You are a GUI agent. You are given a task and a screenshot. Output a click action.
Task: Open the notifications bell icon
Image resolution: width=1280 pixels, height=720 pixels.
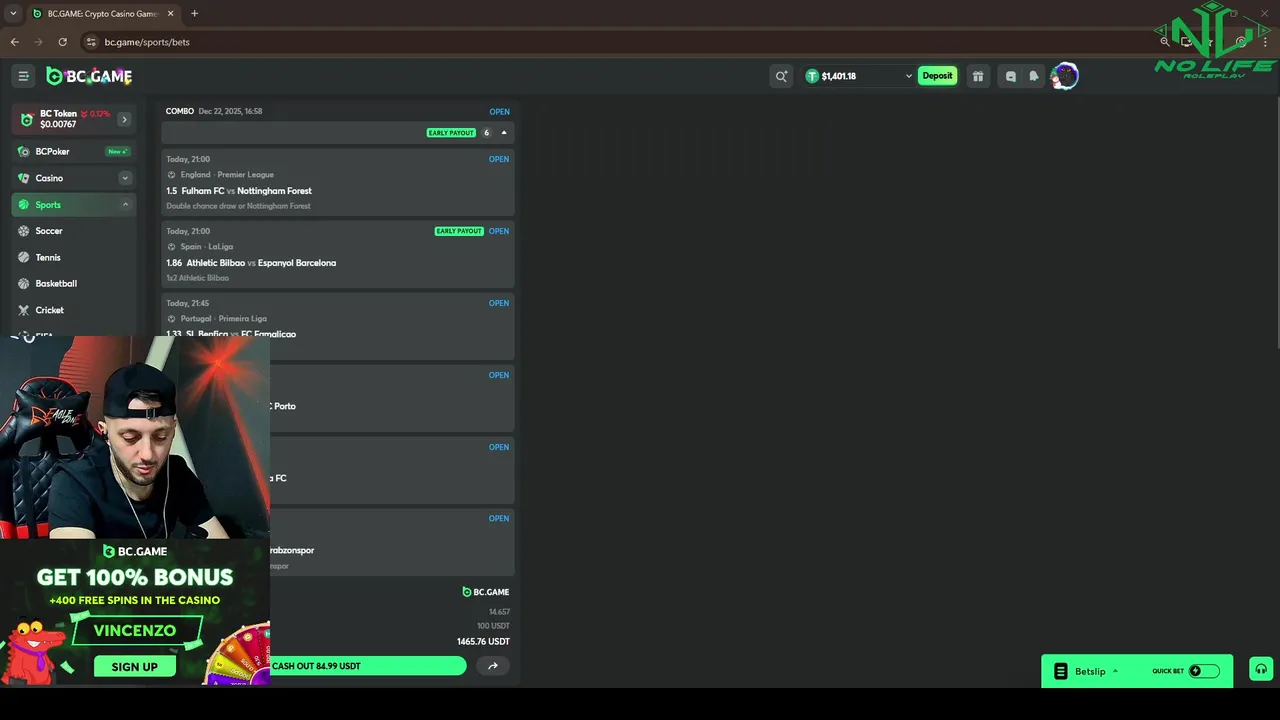1034,76
